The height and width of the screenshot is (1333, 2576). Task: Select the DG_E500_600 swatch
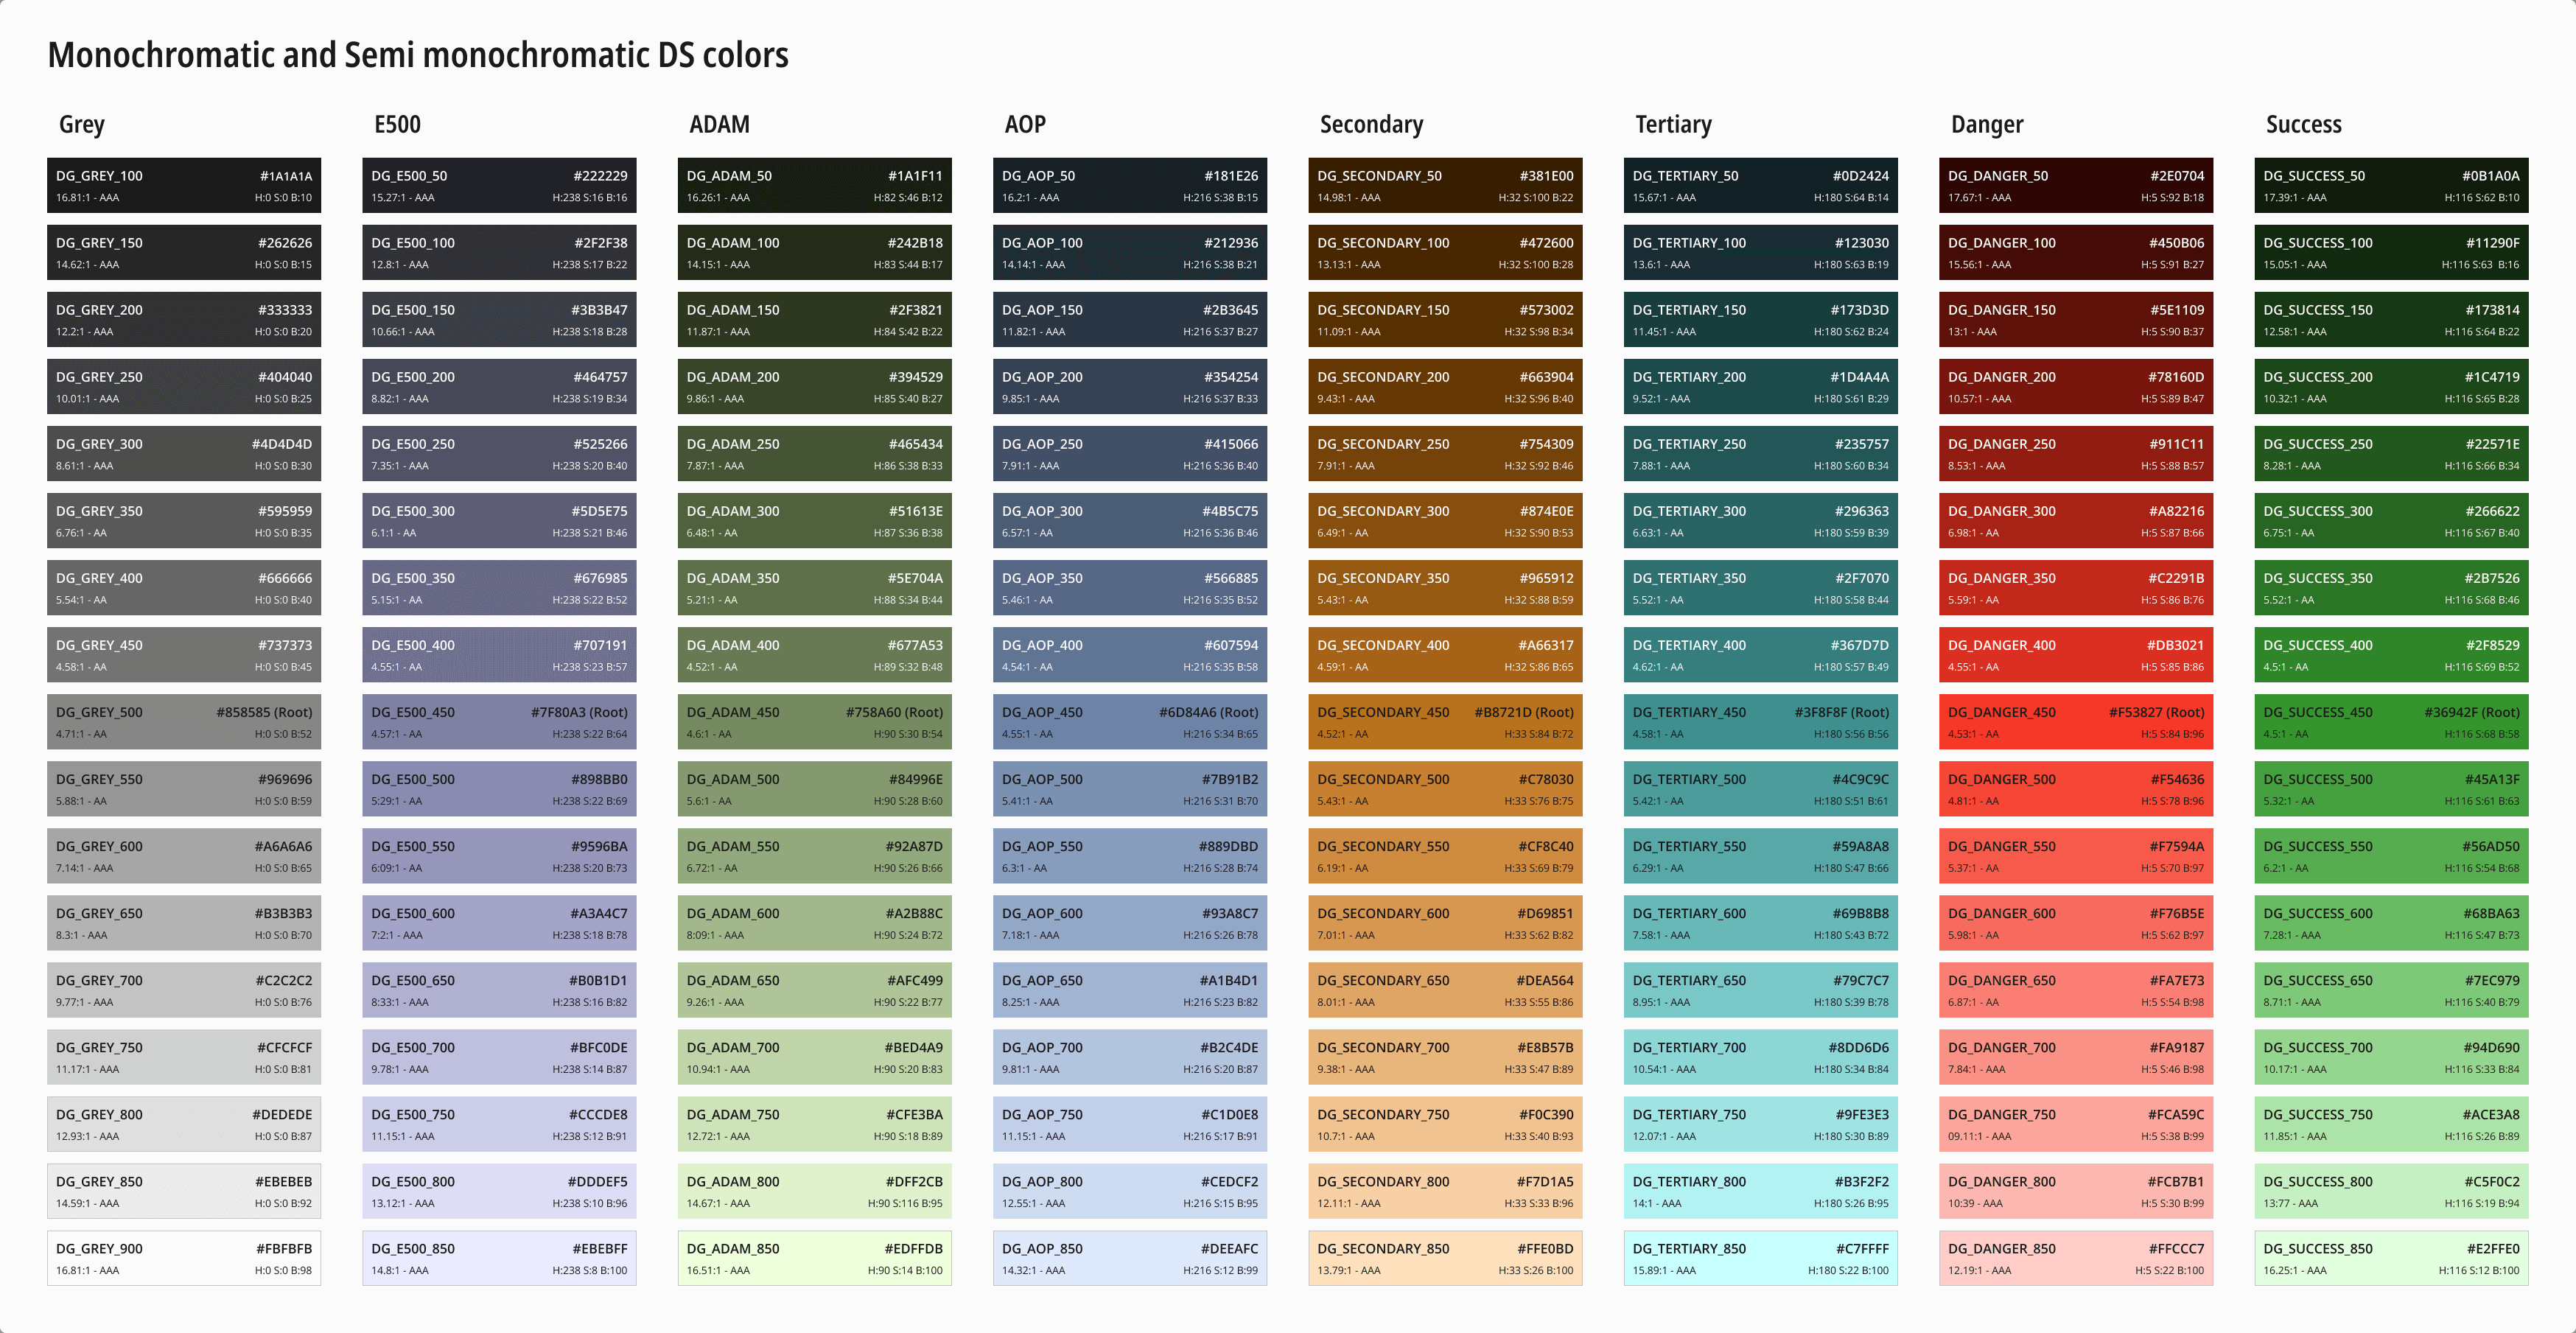499,923
